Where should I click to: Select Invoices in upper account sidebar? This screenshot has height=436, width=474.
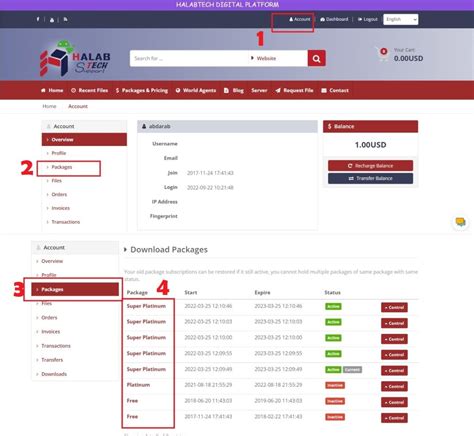[x=61, y=208]
